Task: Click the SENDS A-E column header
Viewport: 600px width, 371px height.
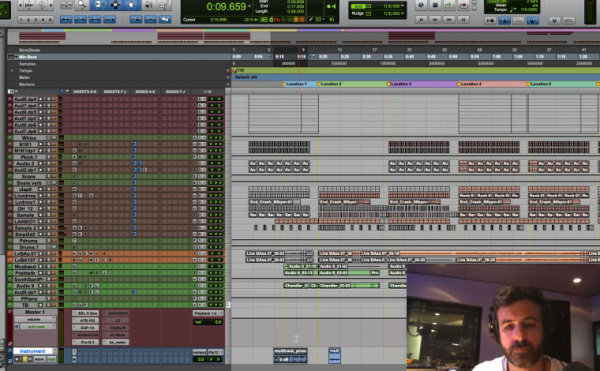Action: [x=145, y=92]
